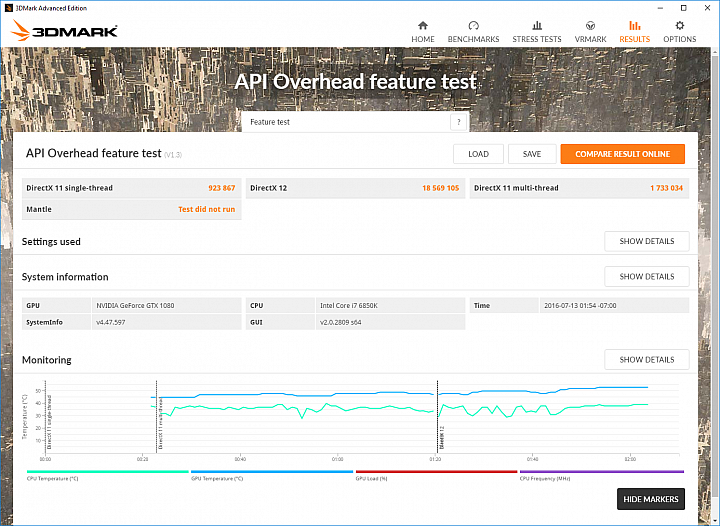
Task: Click the time value 2016-07-13 01:54
Action: tap(580, 305)
